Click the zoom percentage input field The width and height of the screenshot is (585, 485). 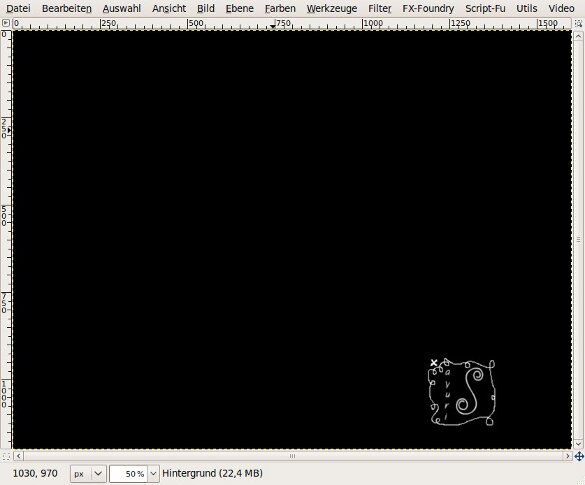coord(128,474)
